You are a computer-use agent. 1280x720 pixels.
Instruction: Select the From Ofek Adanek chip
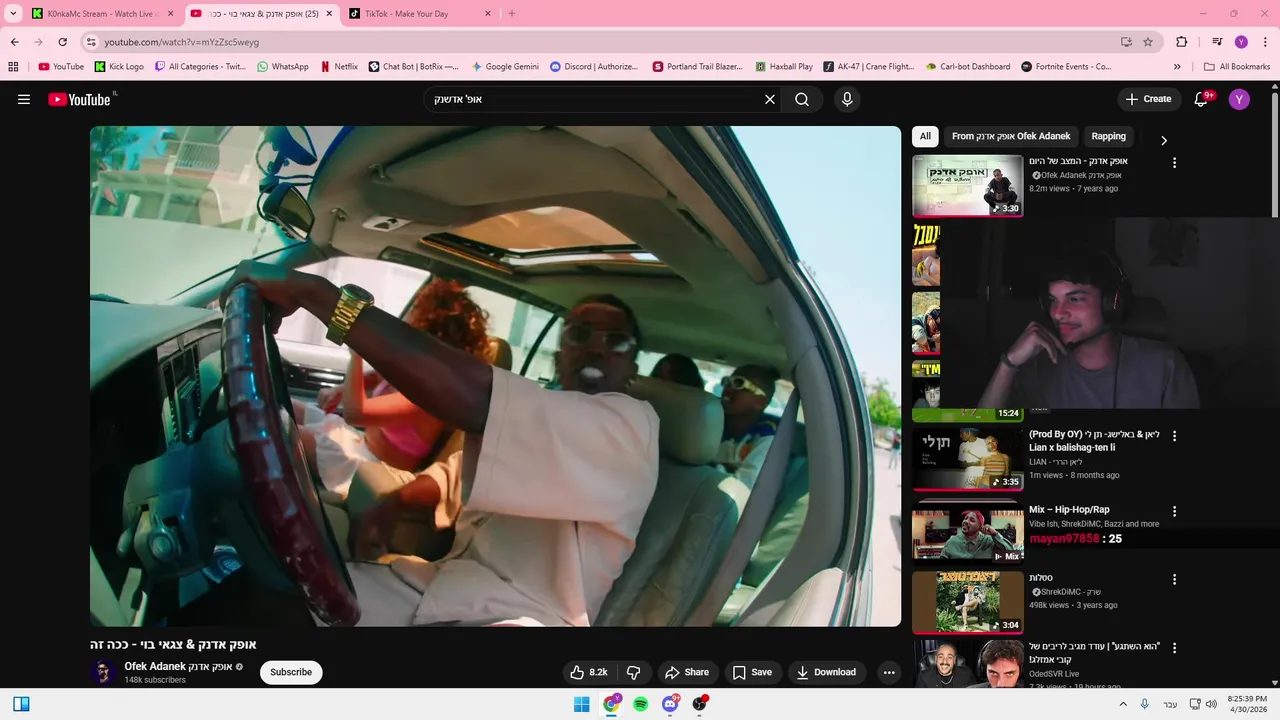[1011, 136]
